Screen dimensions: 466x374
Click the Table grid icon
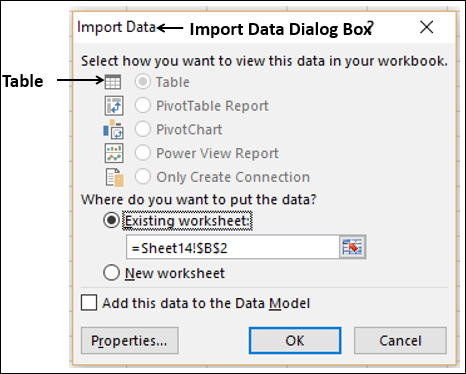pyautogui.click(x=113, y=82)
